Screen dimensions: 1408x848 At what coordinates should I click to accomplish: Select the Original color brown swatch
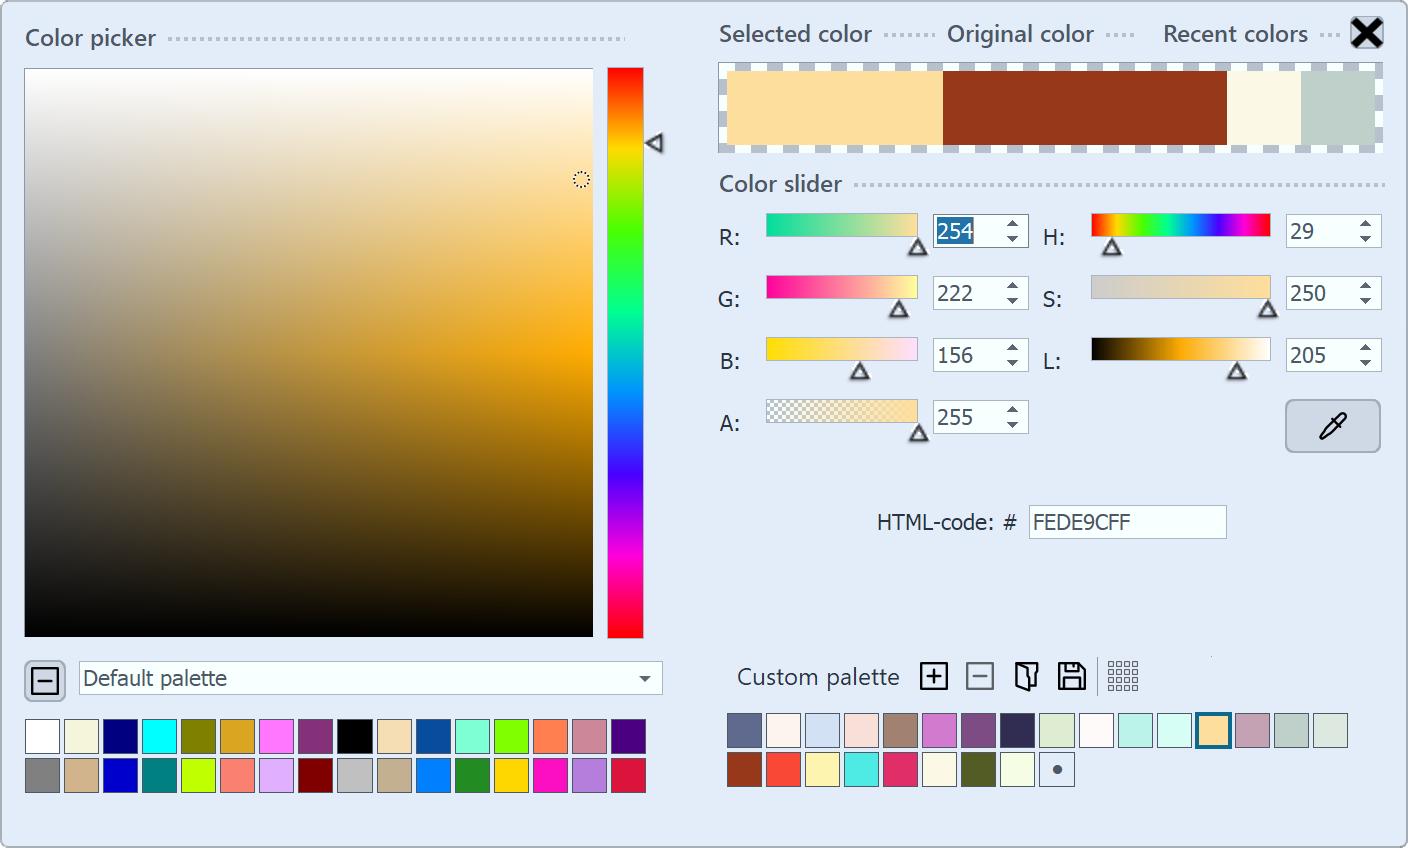[x=1085, y=107]
